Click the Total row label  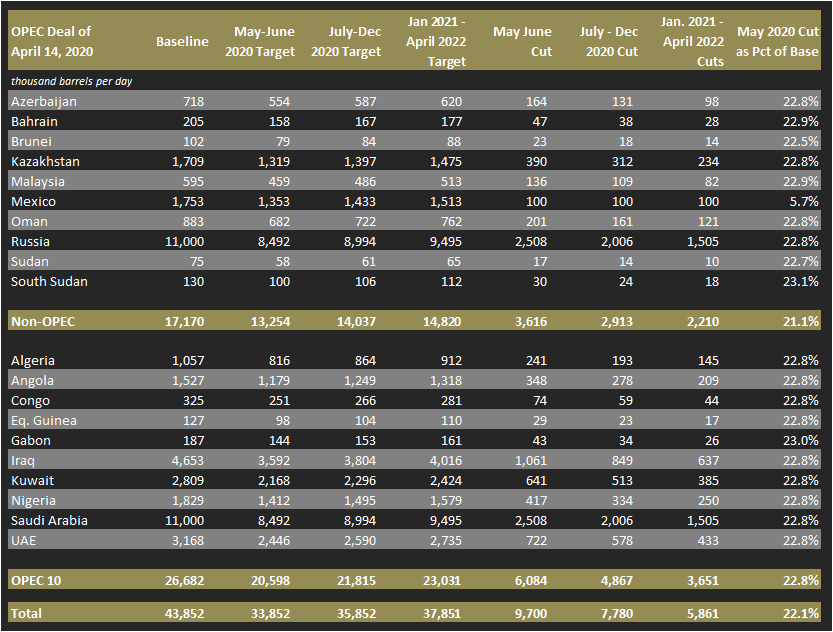[x=26, y=613]
